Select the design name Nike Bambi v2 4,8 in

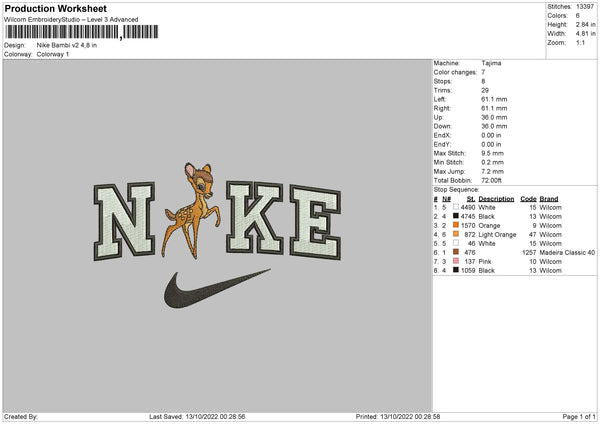(x=67, y=45)
